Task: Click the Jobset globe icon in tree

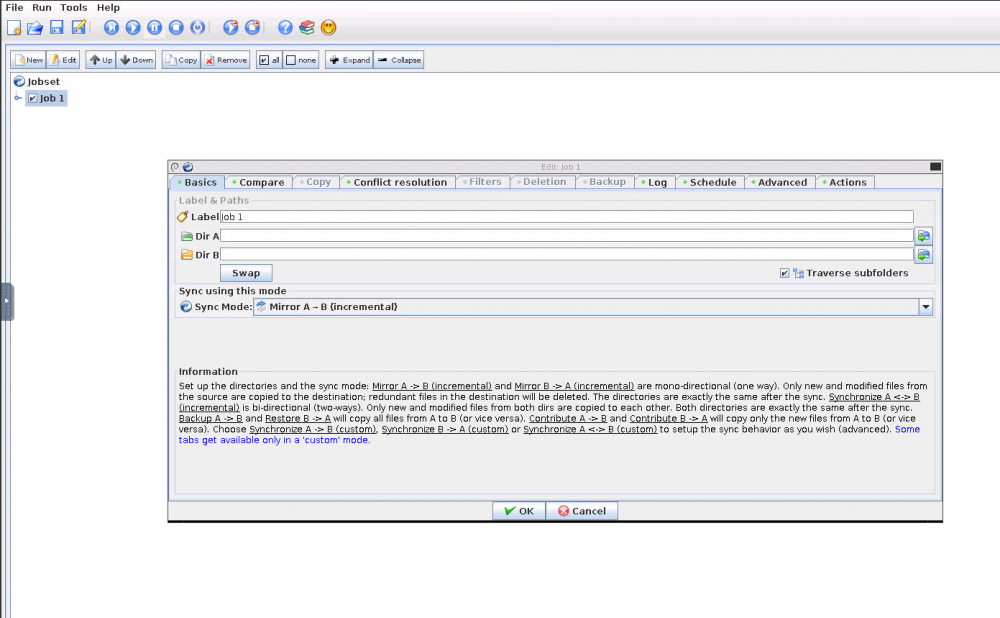Action: coord(19,82)
